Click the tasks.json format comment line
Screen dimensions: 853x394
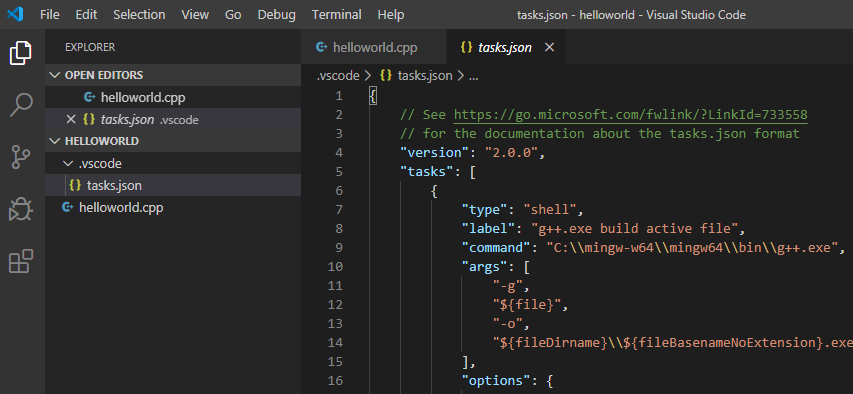pos(600,134)
